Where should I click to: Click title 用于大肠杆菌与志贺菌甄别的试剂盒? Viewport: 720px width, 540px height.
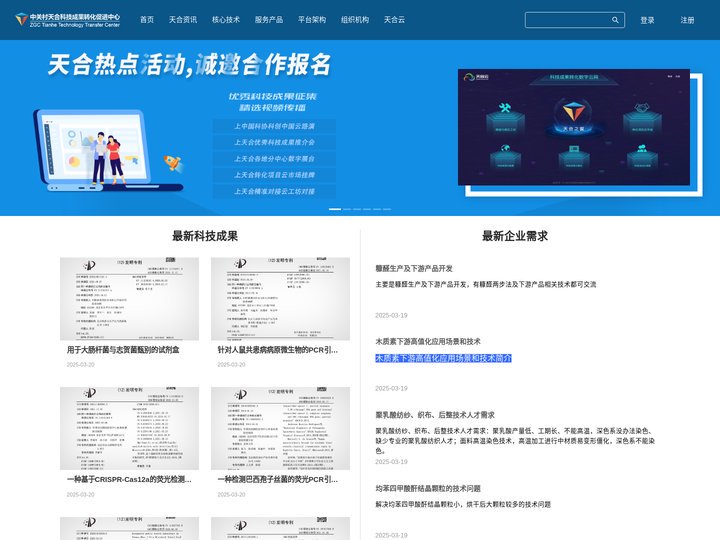click(x=123, y=350)
